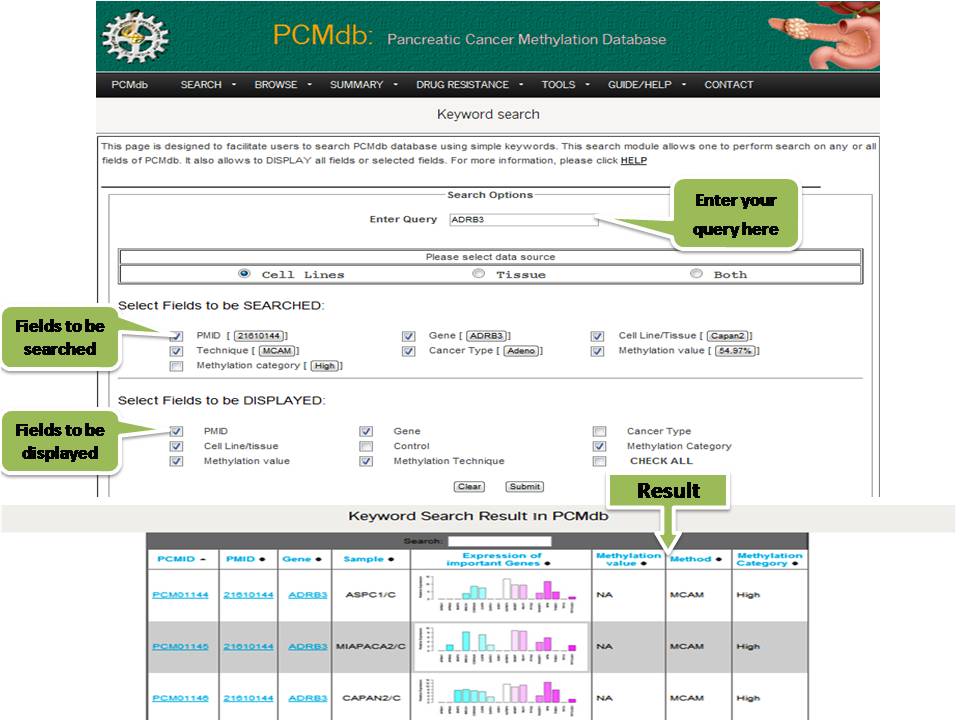Click the Enter Query text field
960x720 pixels.
pos(523,220)
